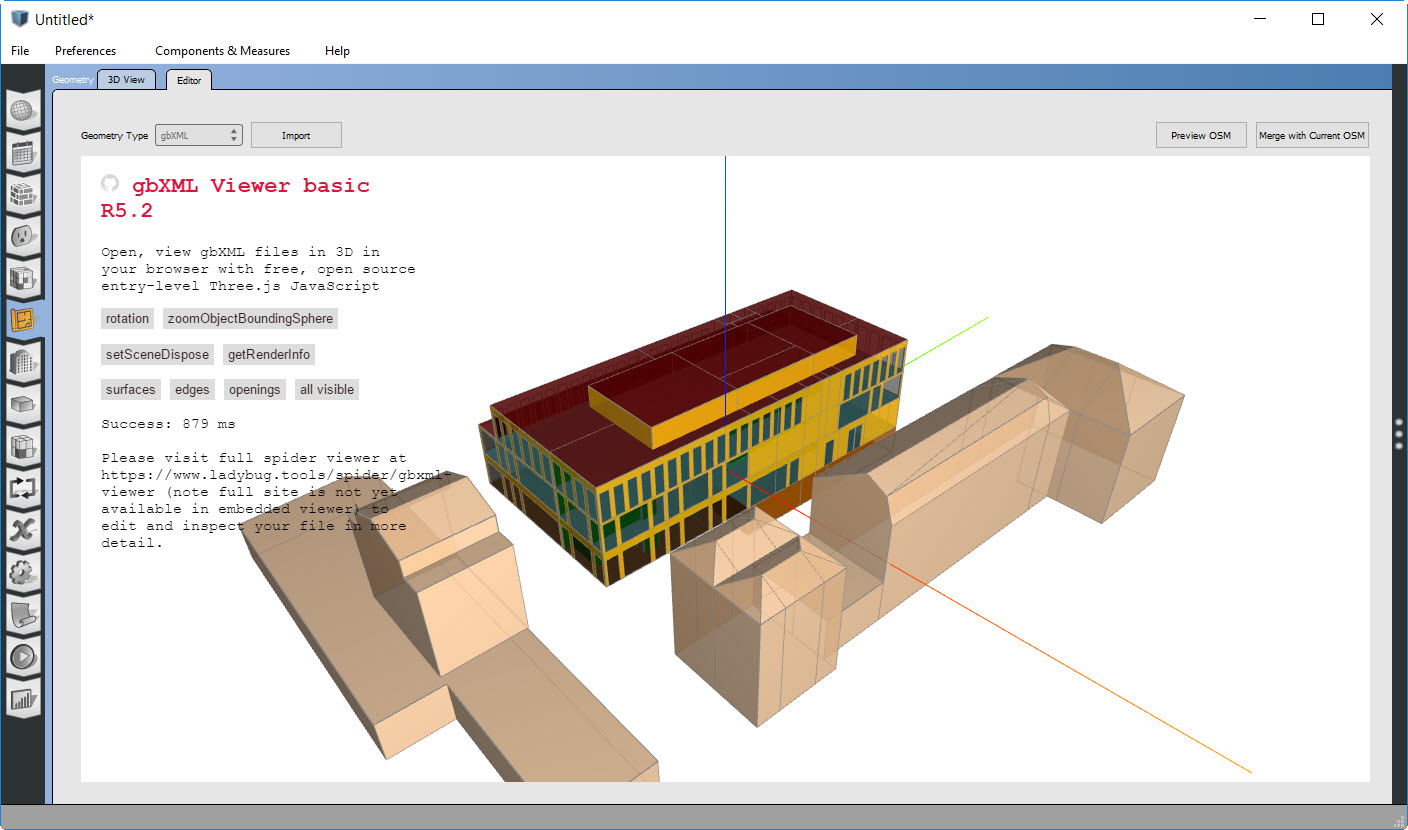Open the Schedules tab calendar icon

click(x=23, y=153)
